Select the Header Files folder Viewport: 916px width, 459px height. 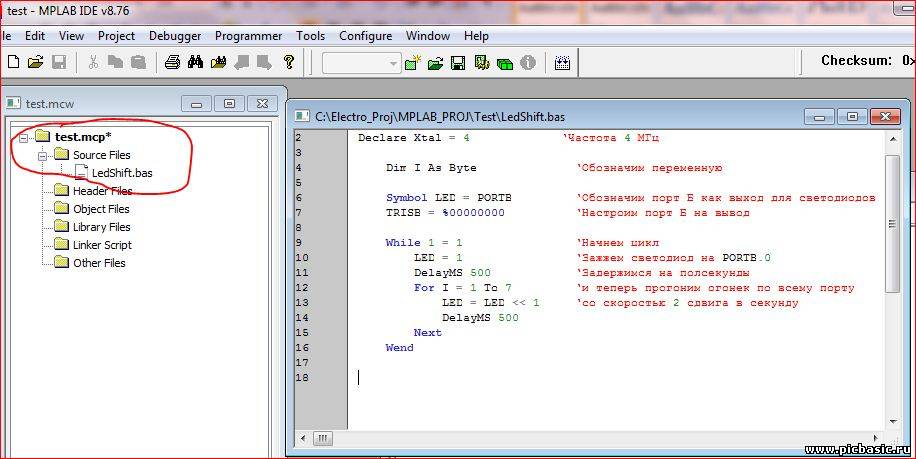pos(102,191)
